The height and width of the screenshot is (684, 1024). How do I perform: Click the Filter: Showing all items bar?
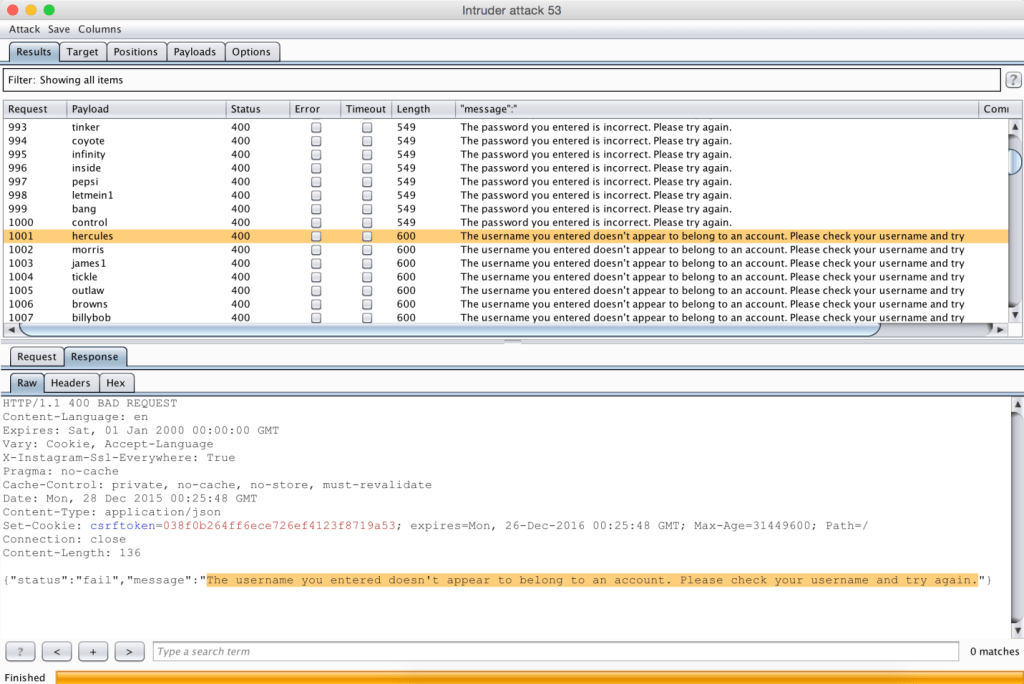coord(502,80)
